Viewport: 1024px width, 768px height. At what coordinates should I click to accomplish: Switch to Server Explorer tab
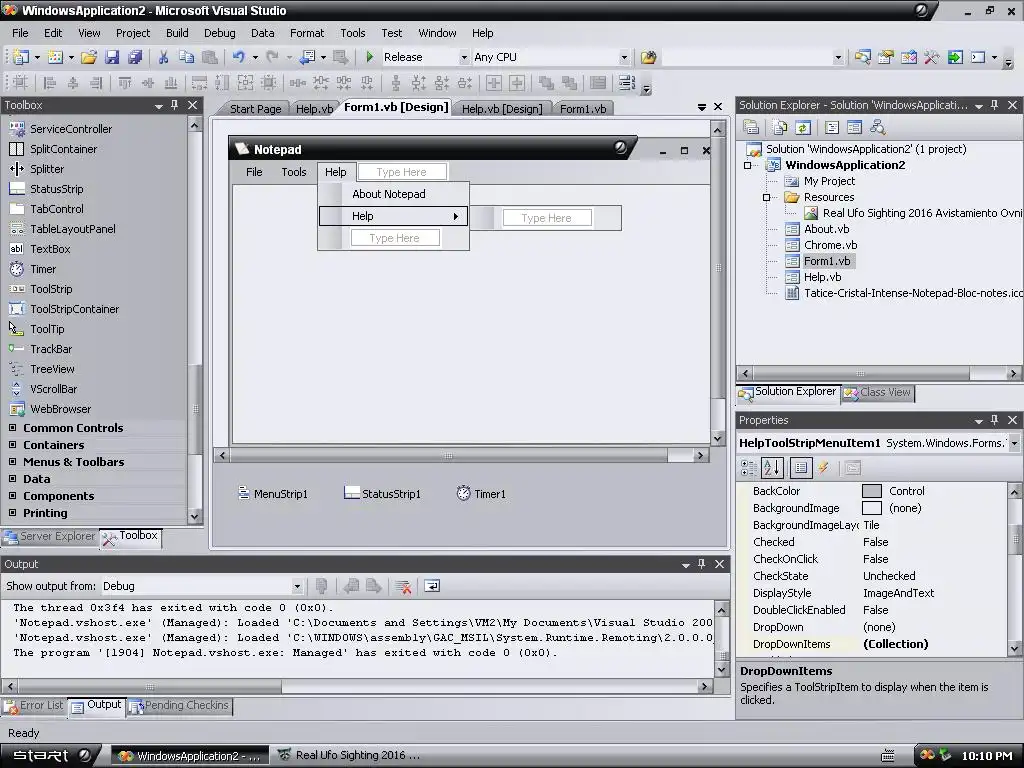[50, 536]
